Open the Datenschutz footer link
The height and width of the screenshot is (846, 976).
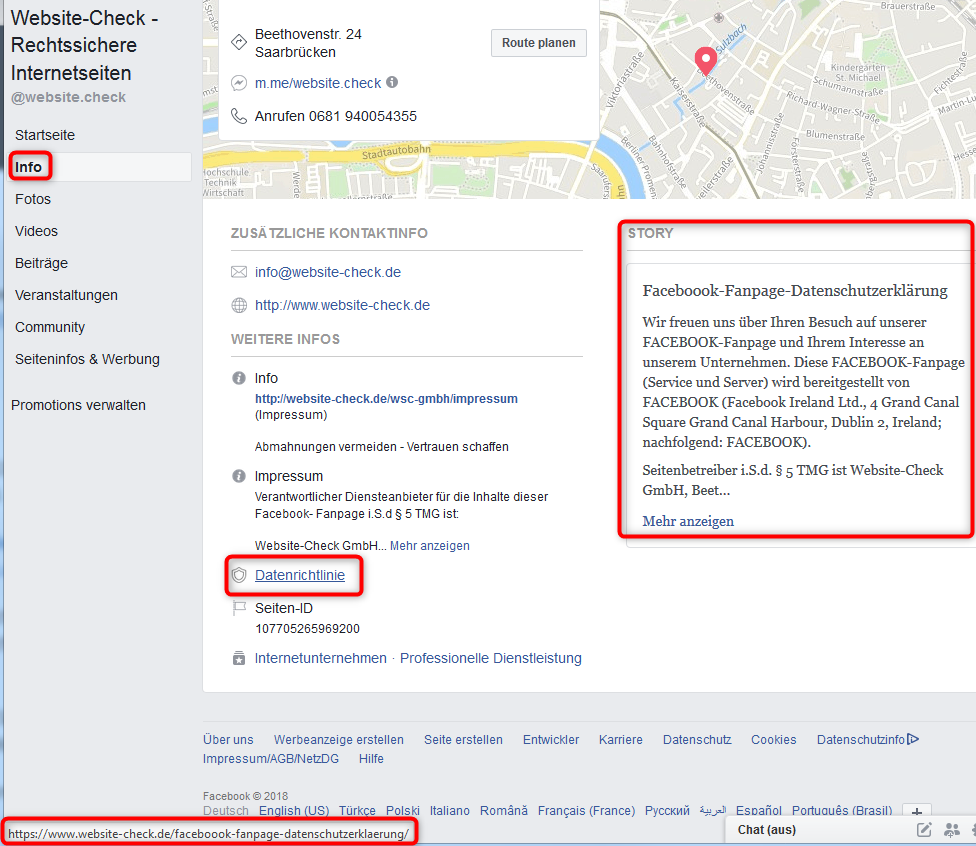click(697, 740)
